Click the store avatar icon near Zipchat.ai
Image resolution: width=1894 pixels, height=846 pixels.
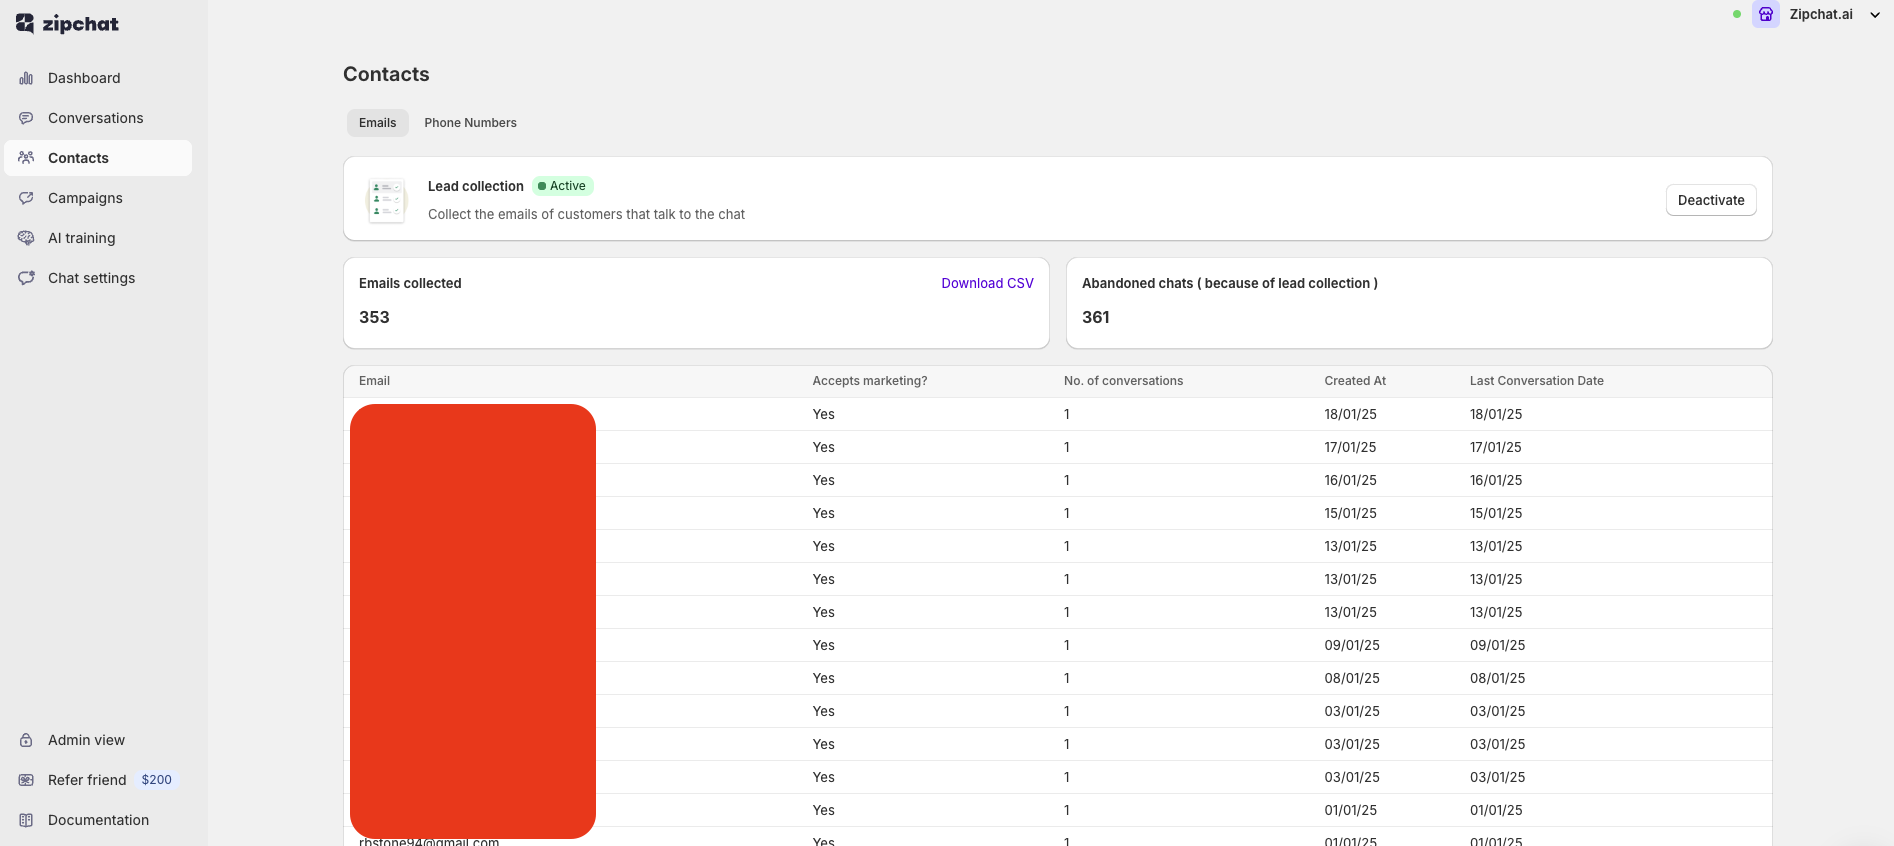(1765, 14)
